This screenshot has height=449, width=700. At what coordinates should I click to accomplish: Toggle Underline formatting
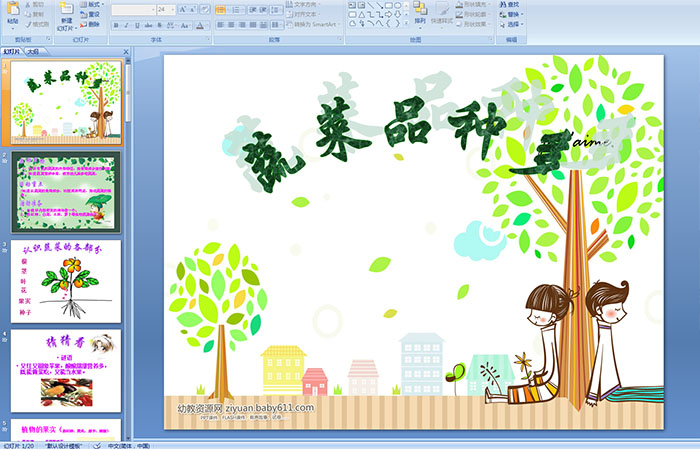pyautogui.click(x=137, y=25)
